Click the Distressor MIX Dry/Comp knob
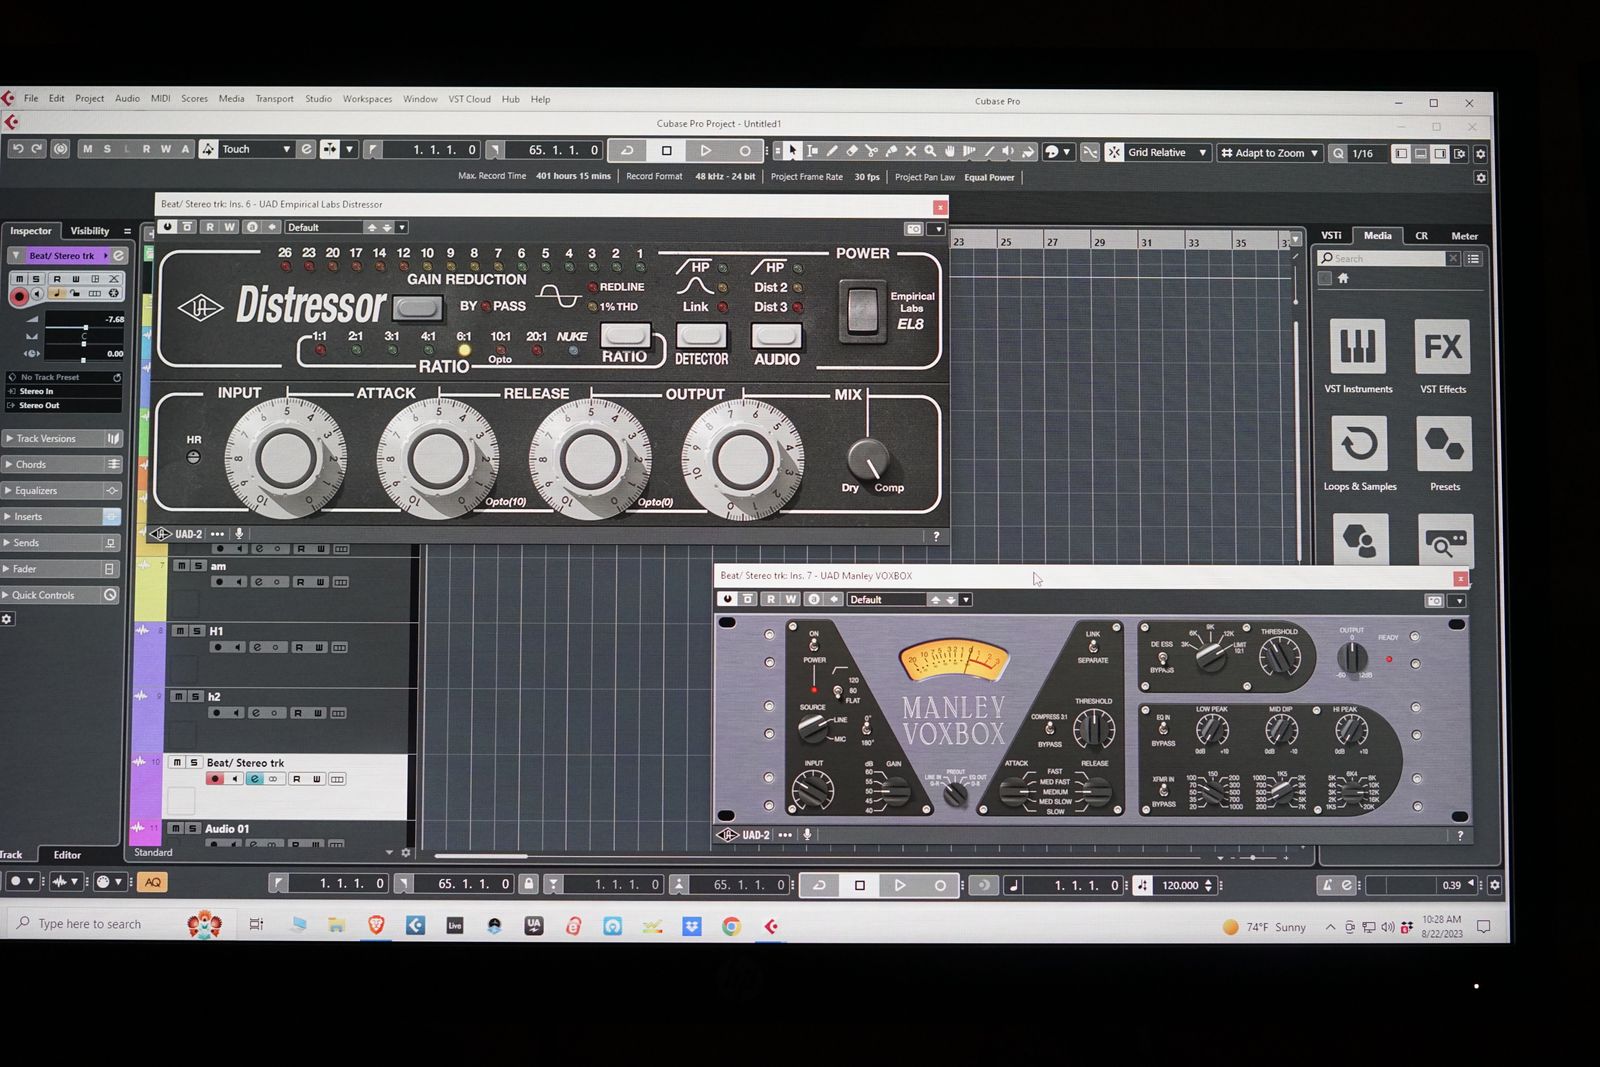Image resolution: width=1600 pixels, height=1067 pixels. click(x=867, y=460)
